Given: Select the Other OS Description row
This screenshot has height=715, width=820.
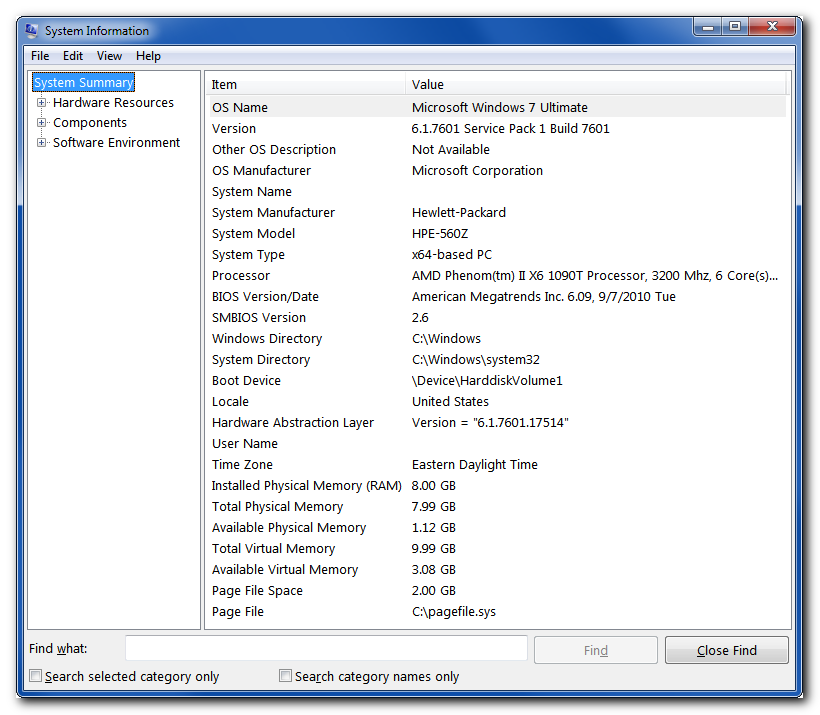Looking at the screenshot, I should (498, 149).
